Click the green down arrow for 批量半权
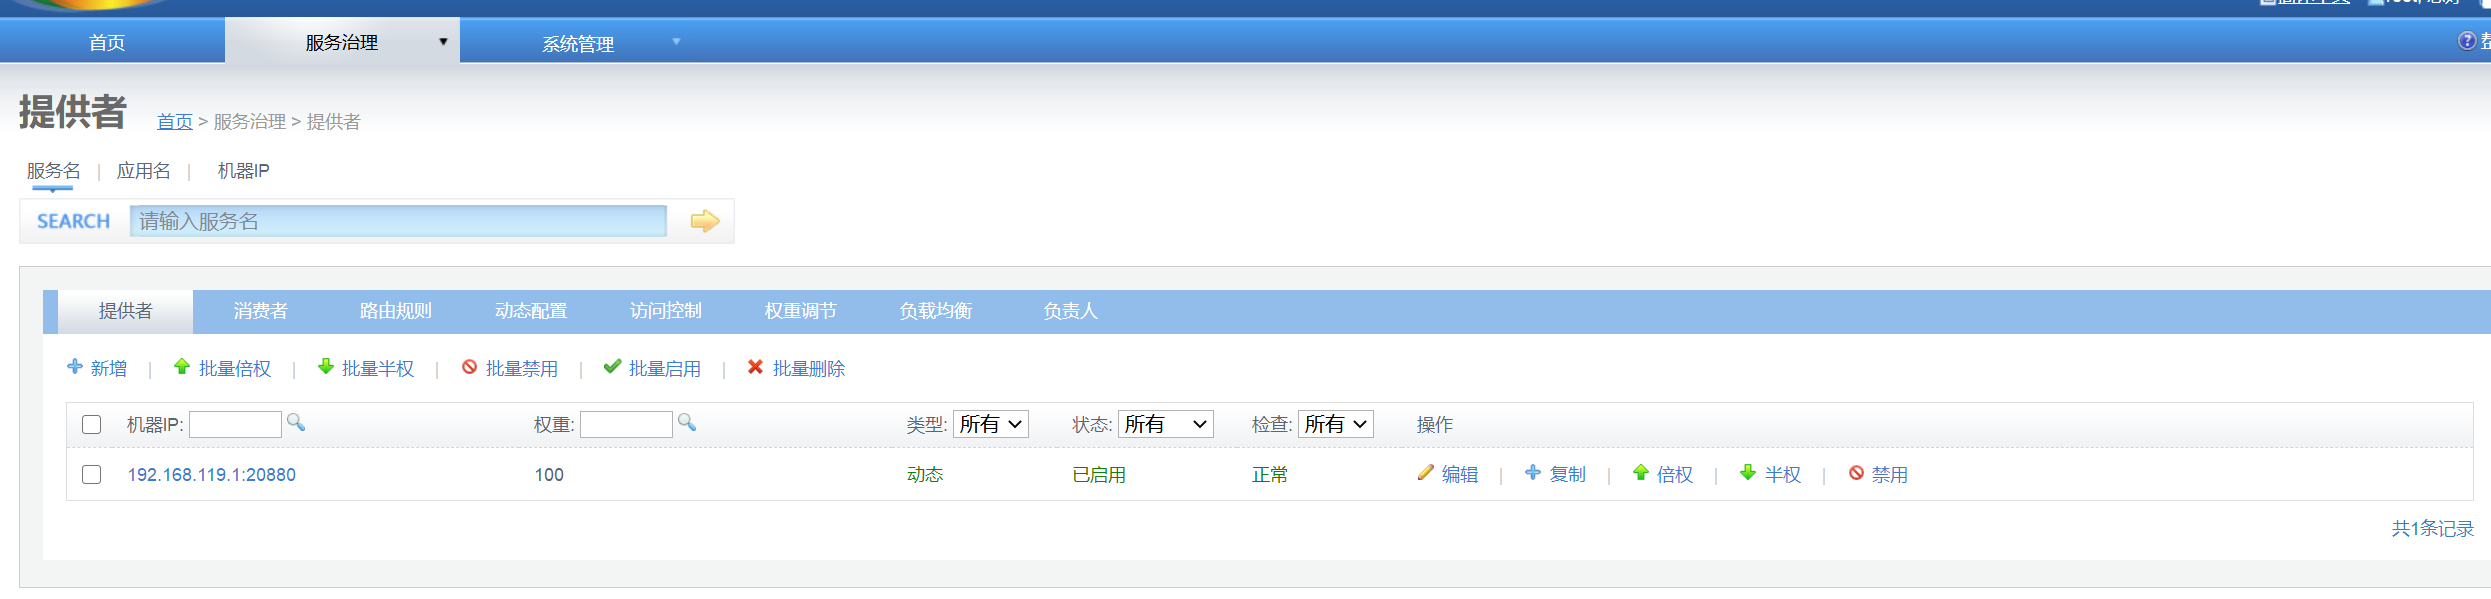 coord(326,367)
